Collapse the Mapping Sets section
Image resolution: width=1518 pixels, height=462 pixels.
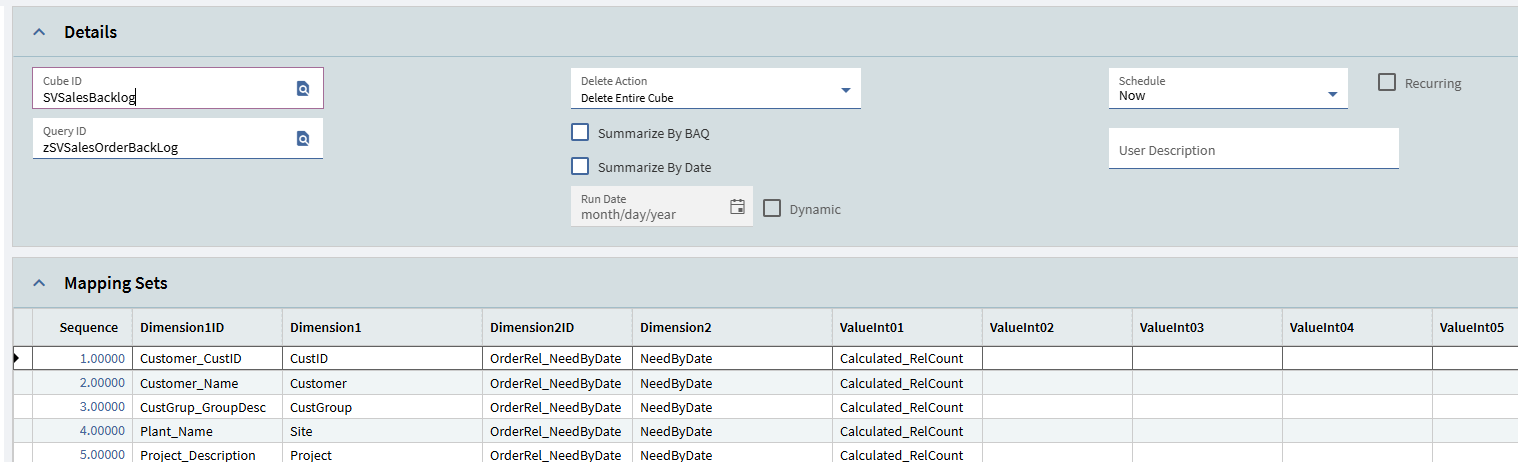click(x=39, y=283)
